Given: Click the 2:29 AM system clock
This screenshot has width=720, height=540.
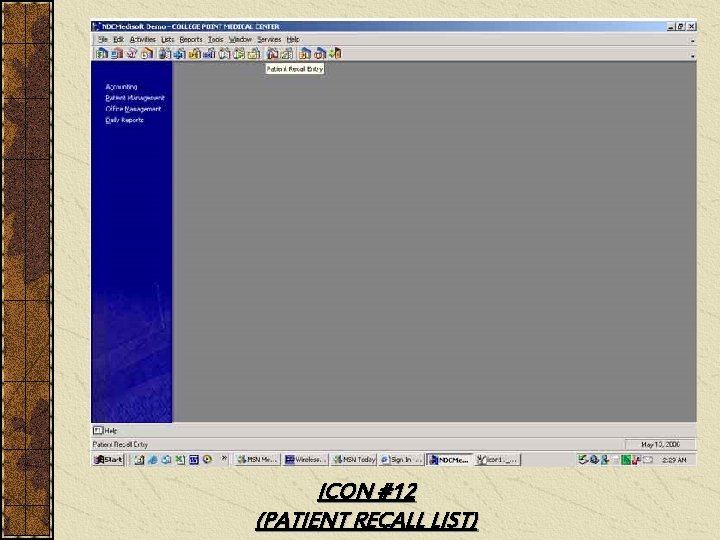Looking at the screenshot, I should point(674,460).
